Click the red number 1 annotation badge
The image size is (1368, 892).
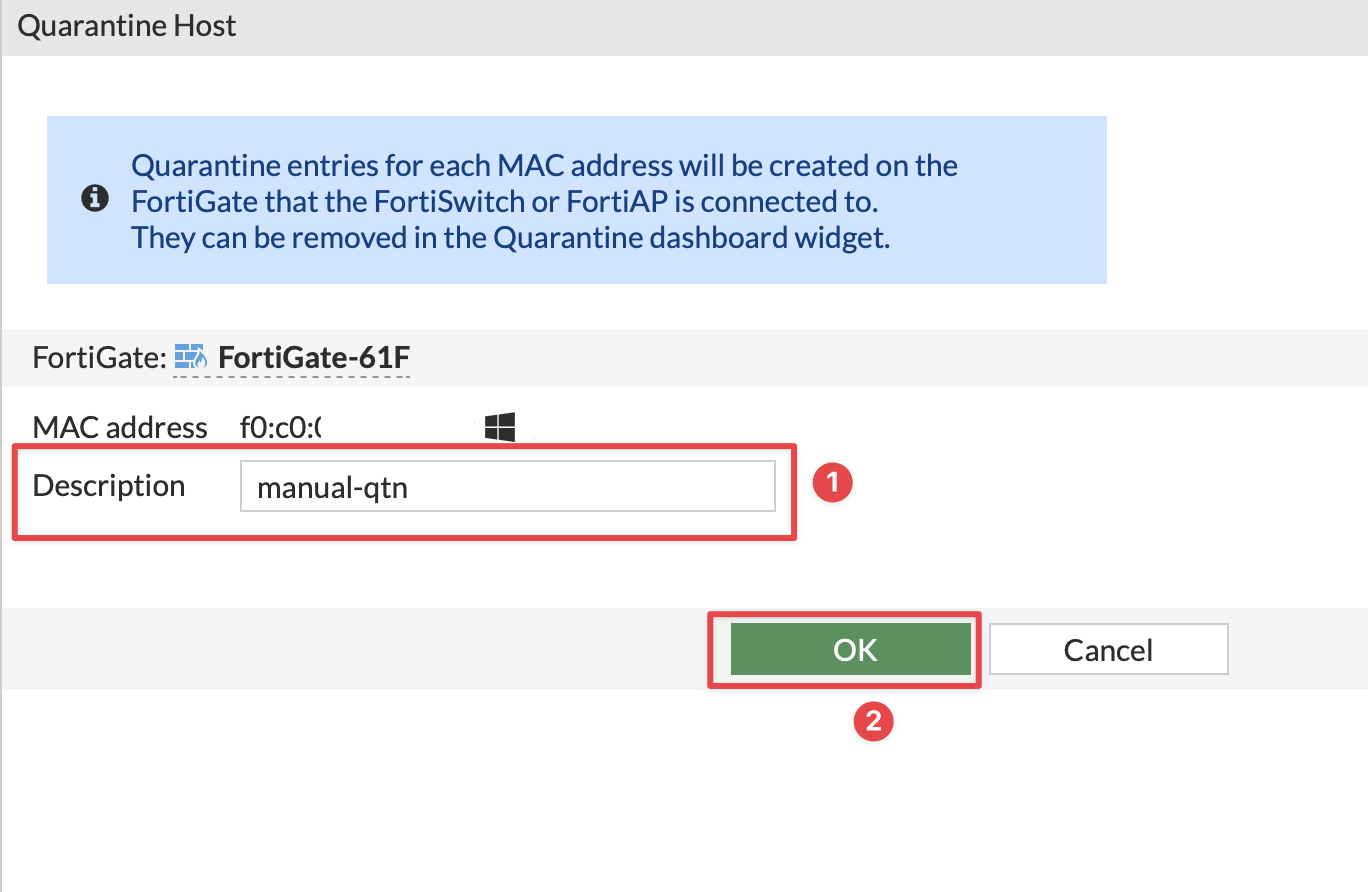point(831,485)
